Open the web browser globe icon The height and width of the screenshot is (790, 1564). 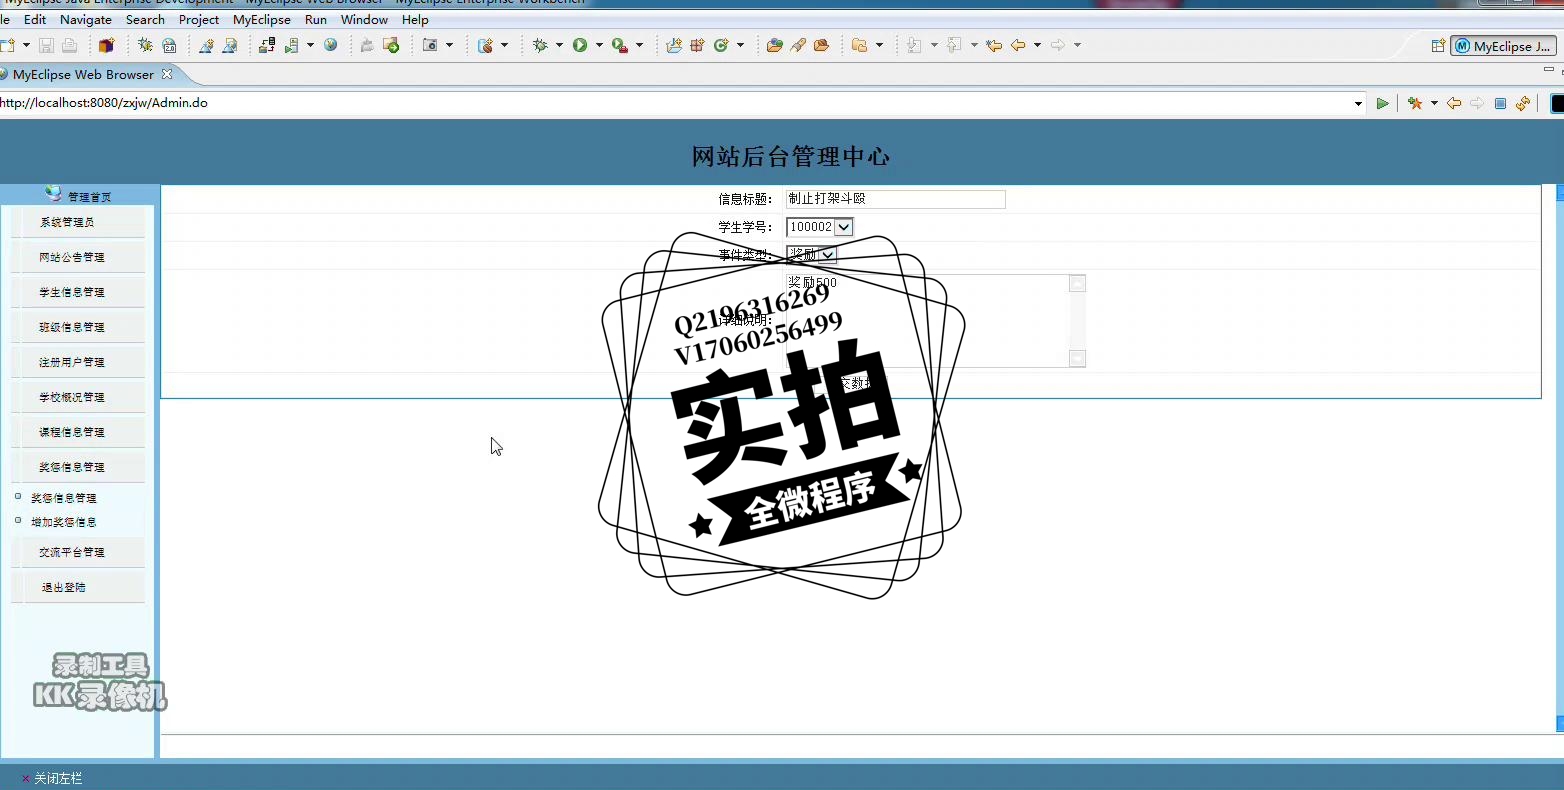pyautogui.click(x=331, y=45)
